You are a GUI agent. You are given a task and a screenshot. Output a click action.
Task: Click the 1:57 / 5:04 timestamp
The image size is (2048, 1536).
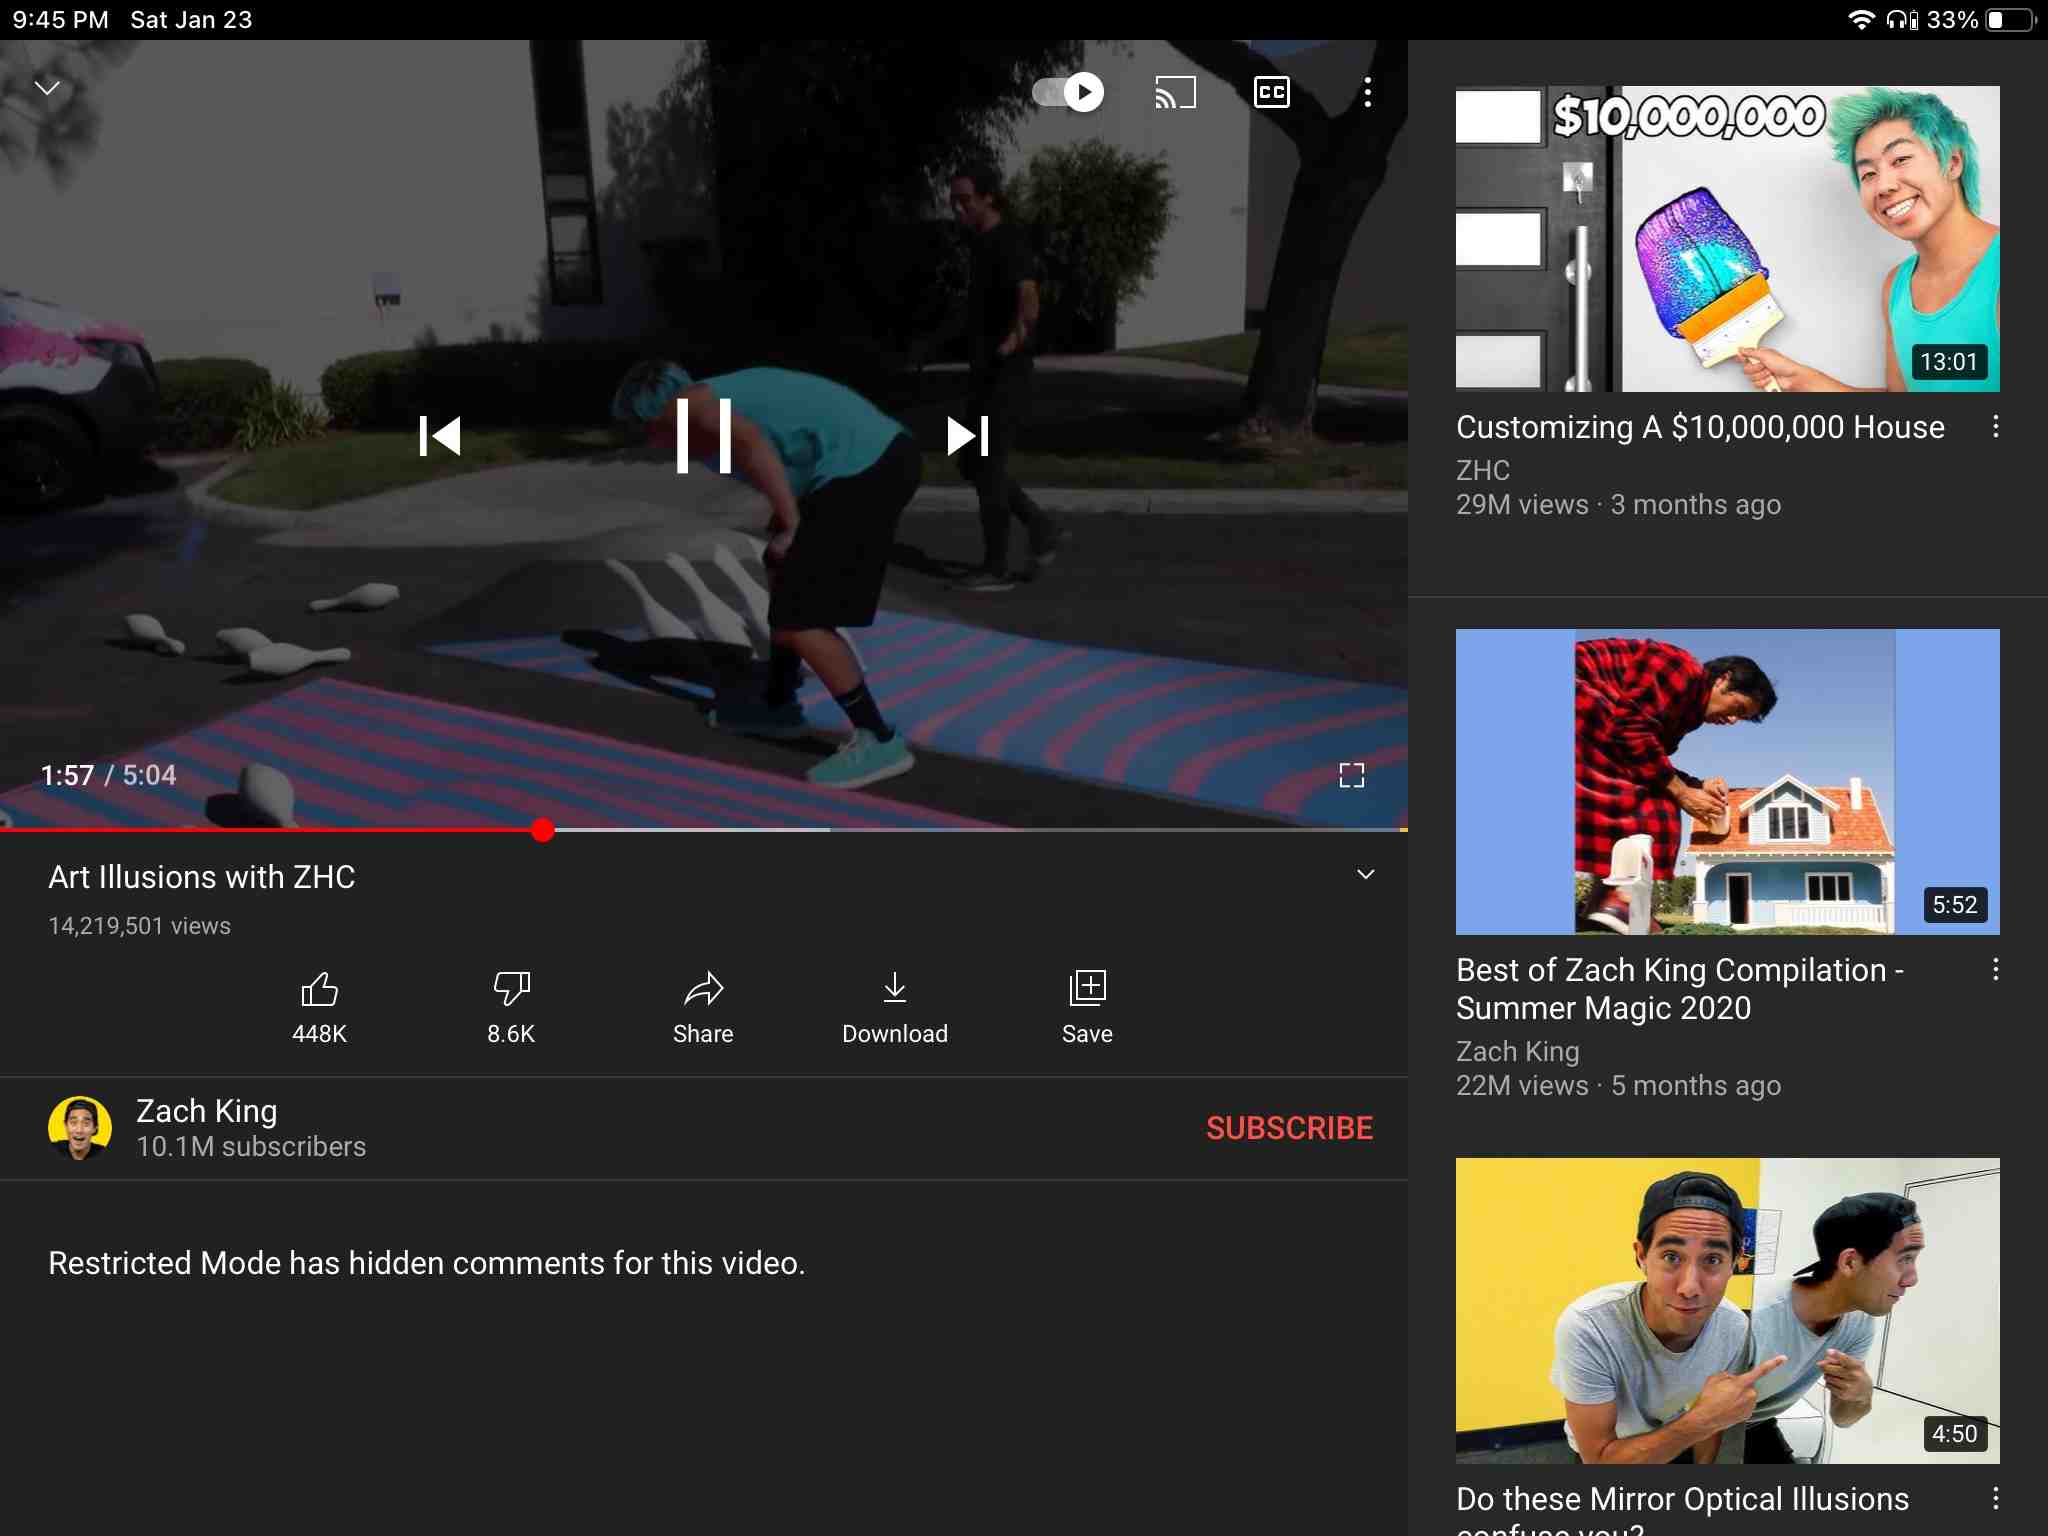coord(108,775)
